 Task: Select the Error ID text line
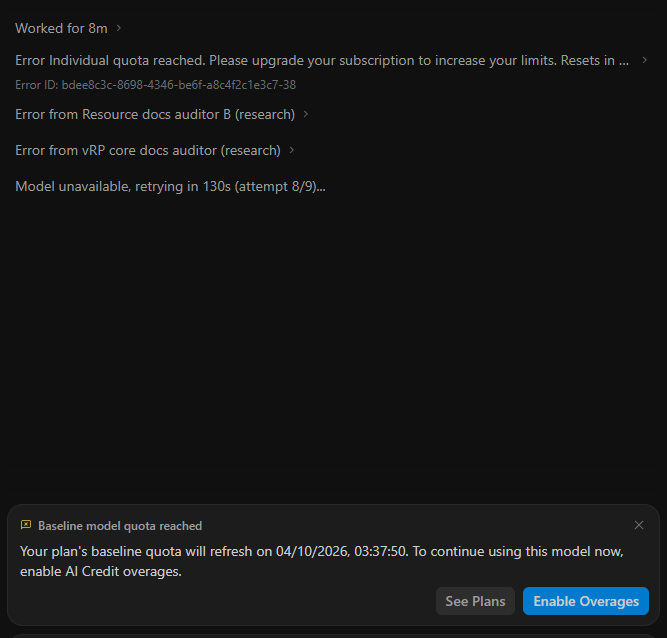pyautogui.click(x=156, y=85)
